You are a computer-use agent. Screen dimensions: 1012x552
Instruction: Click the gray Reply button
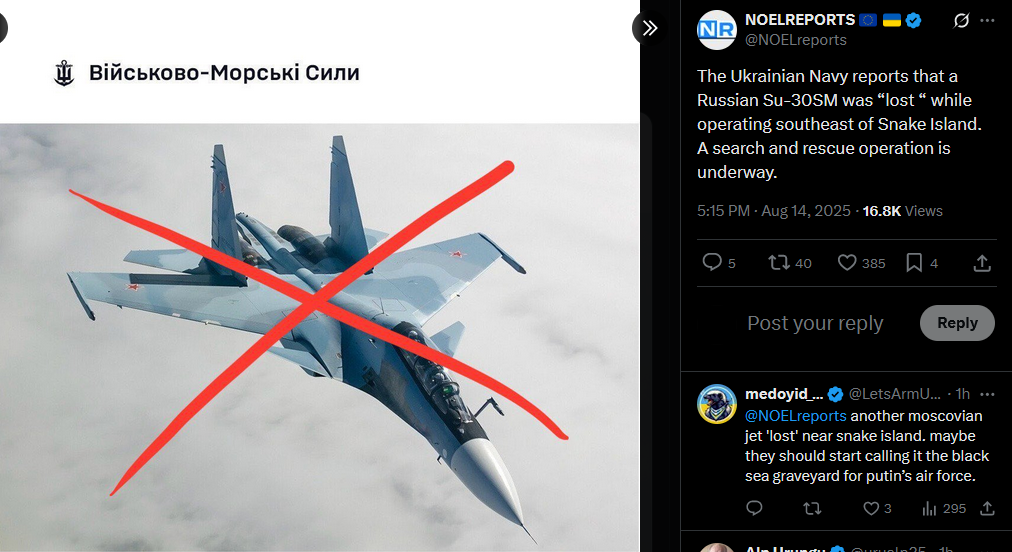click(x=957, y=323)
